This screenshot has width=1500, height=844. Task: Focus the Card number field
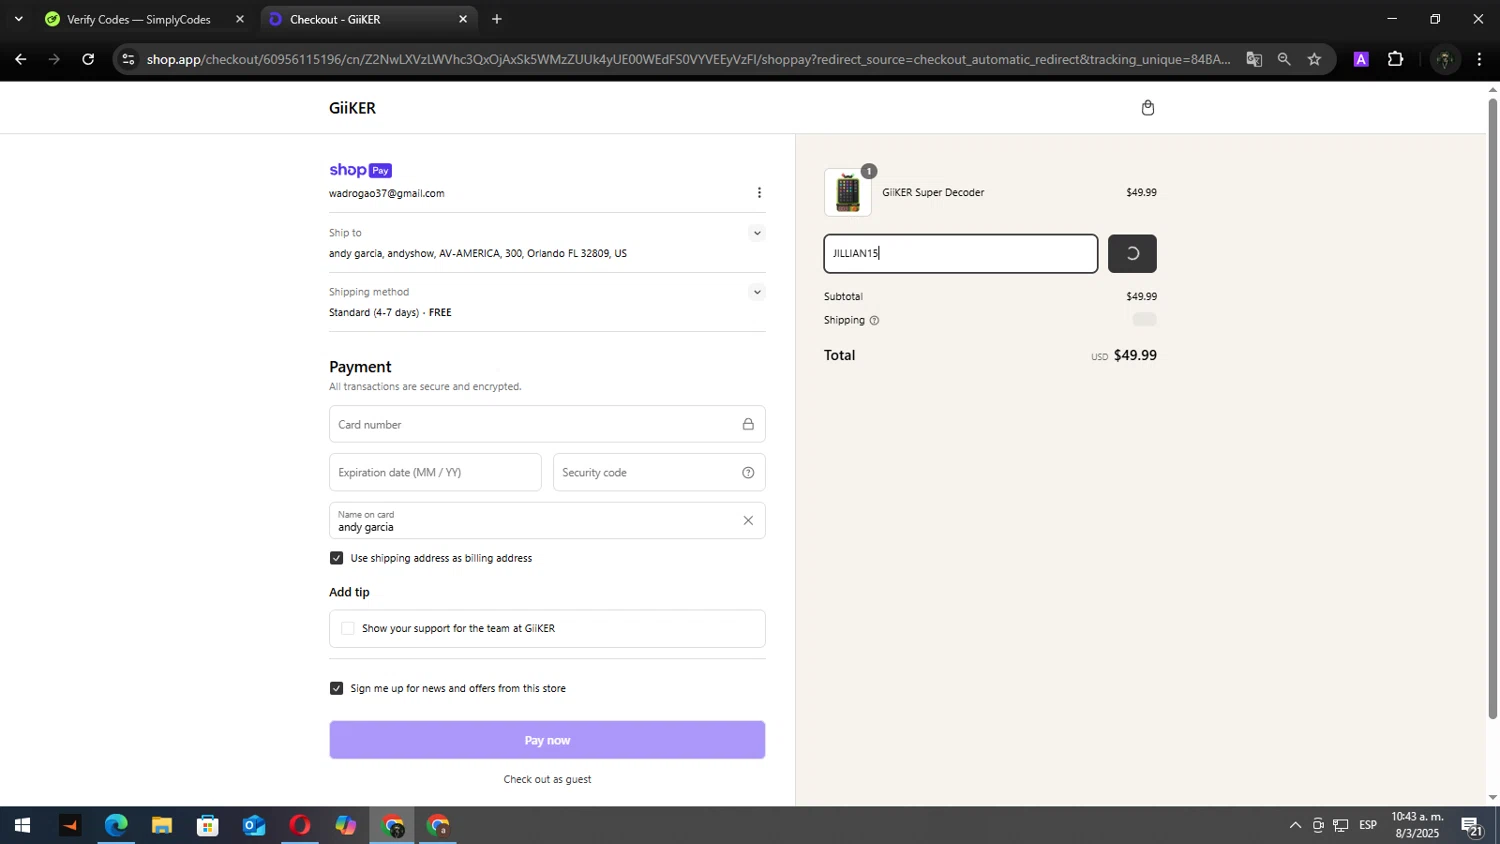[x=547, y=424]
